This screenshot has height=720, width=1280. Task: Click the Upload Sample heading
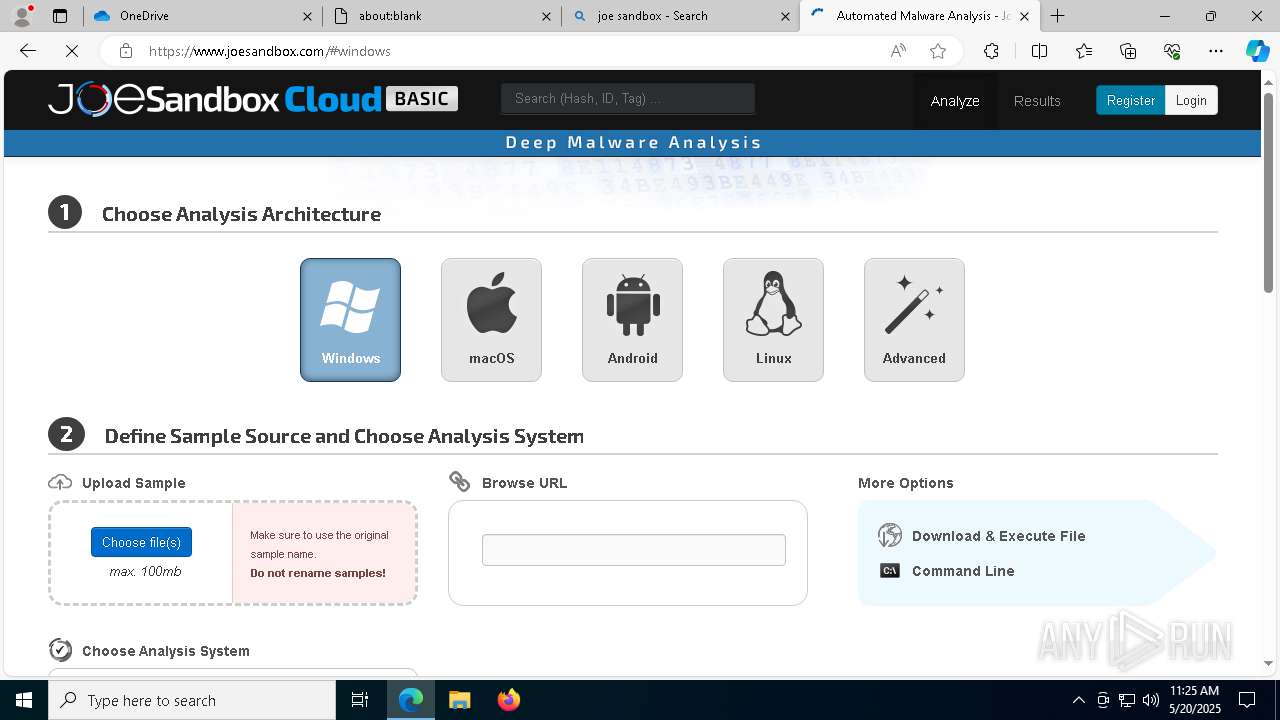[x=134, y=483]
